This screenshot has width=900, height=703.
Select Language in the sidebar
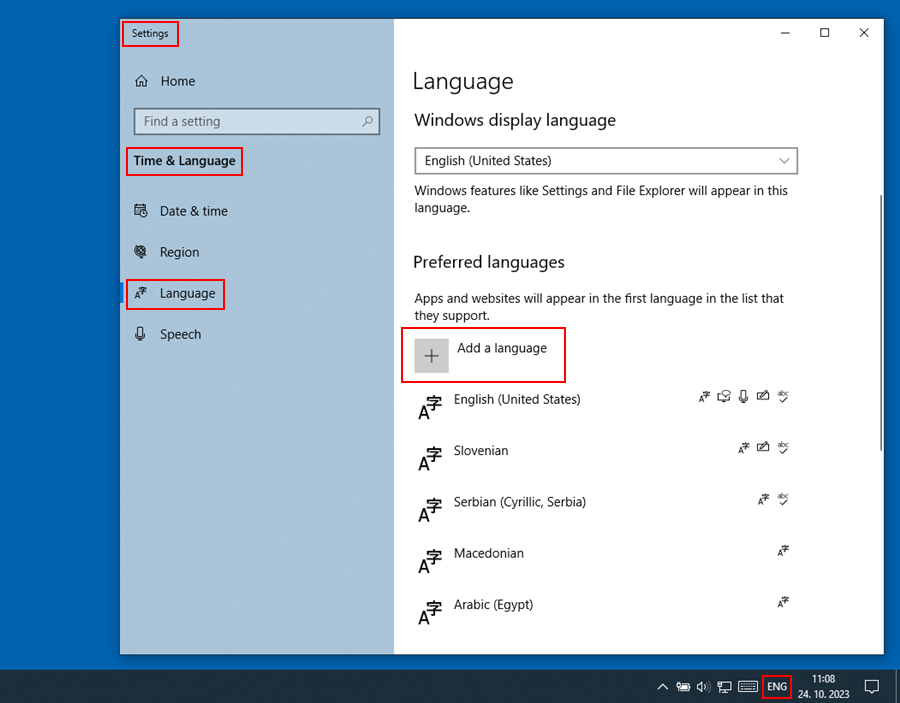tap(175, 293)
